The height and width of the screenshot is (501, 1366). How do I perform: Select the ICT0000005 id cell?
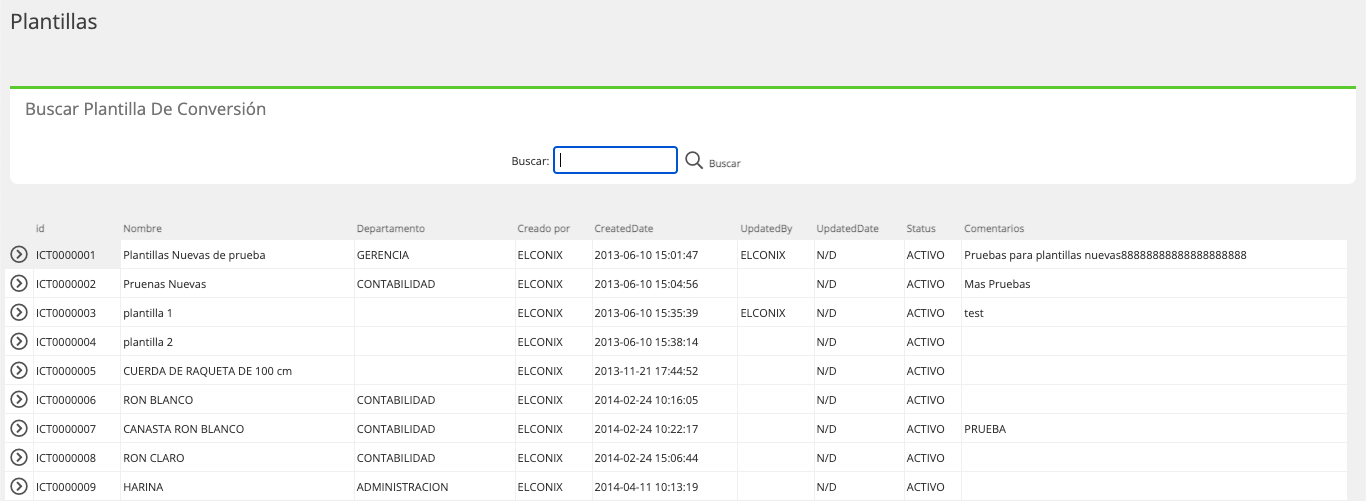point(76,371)
